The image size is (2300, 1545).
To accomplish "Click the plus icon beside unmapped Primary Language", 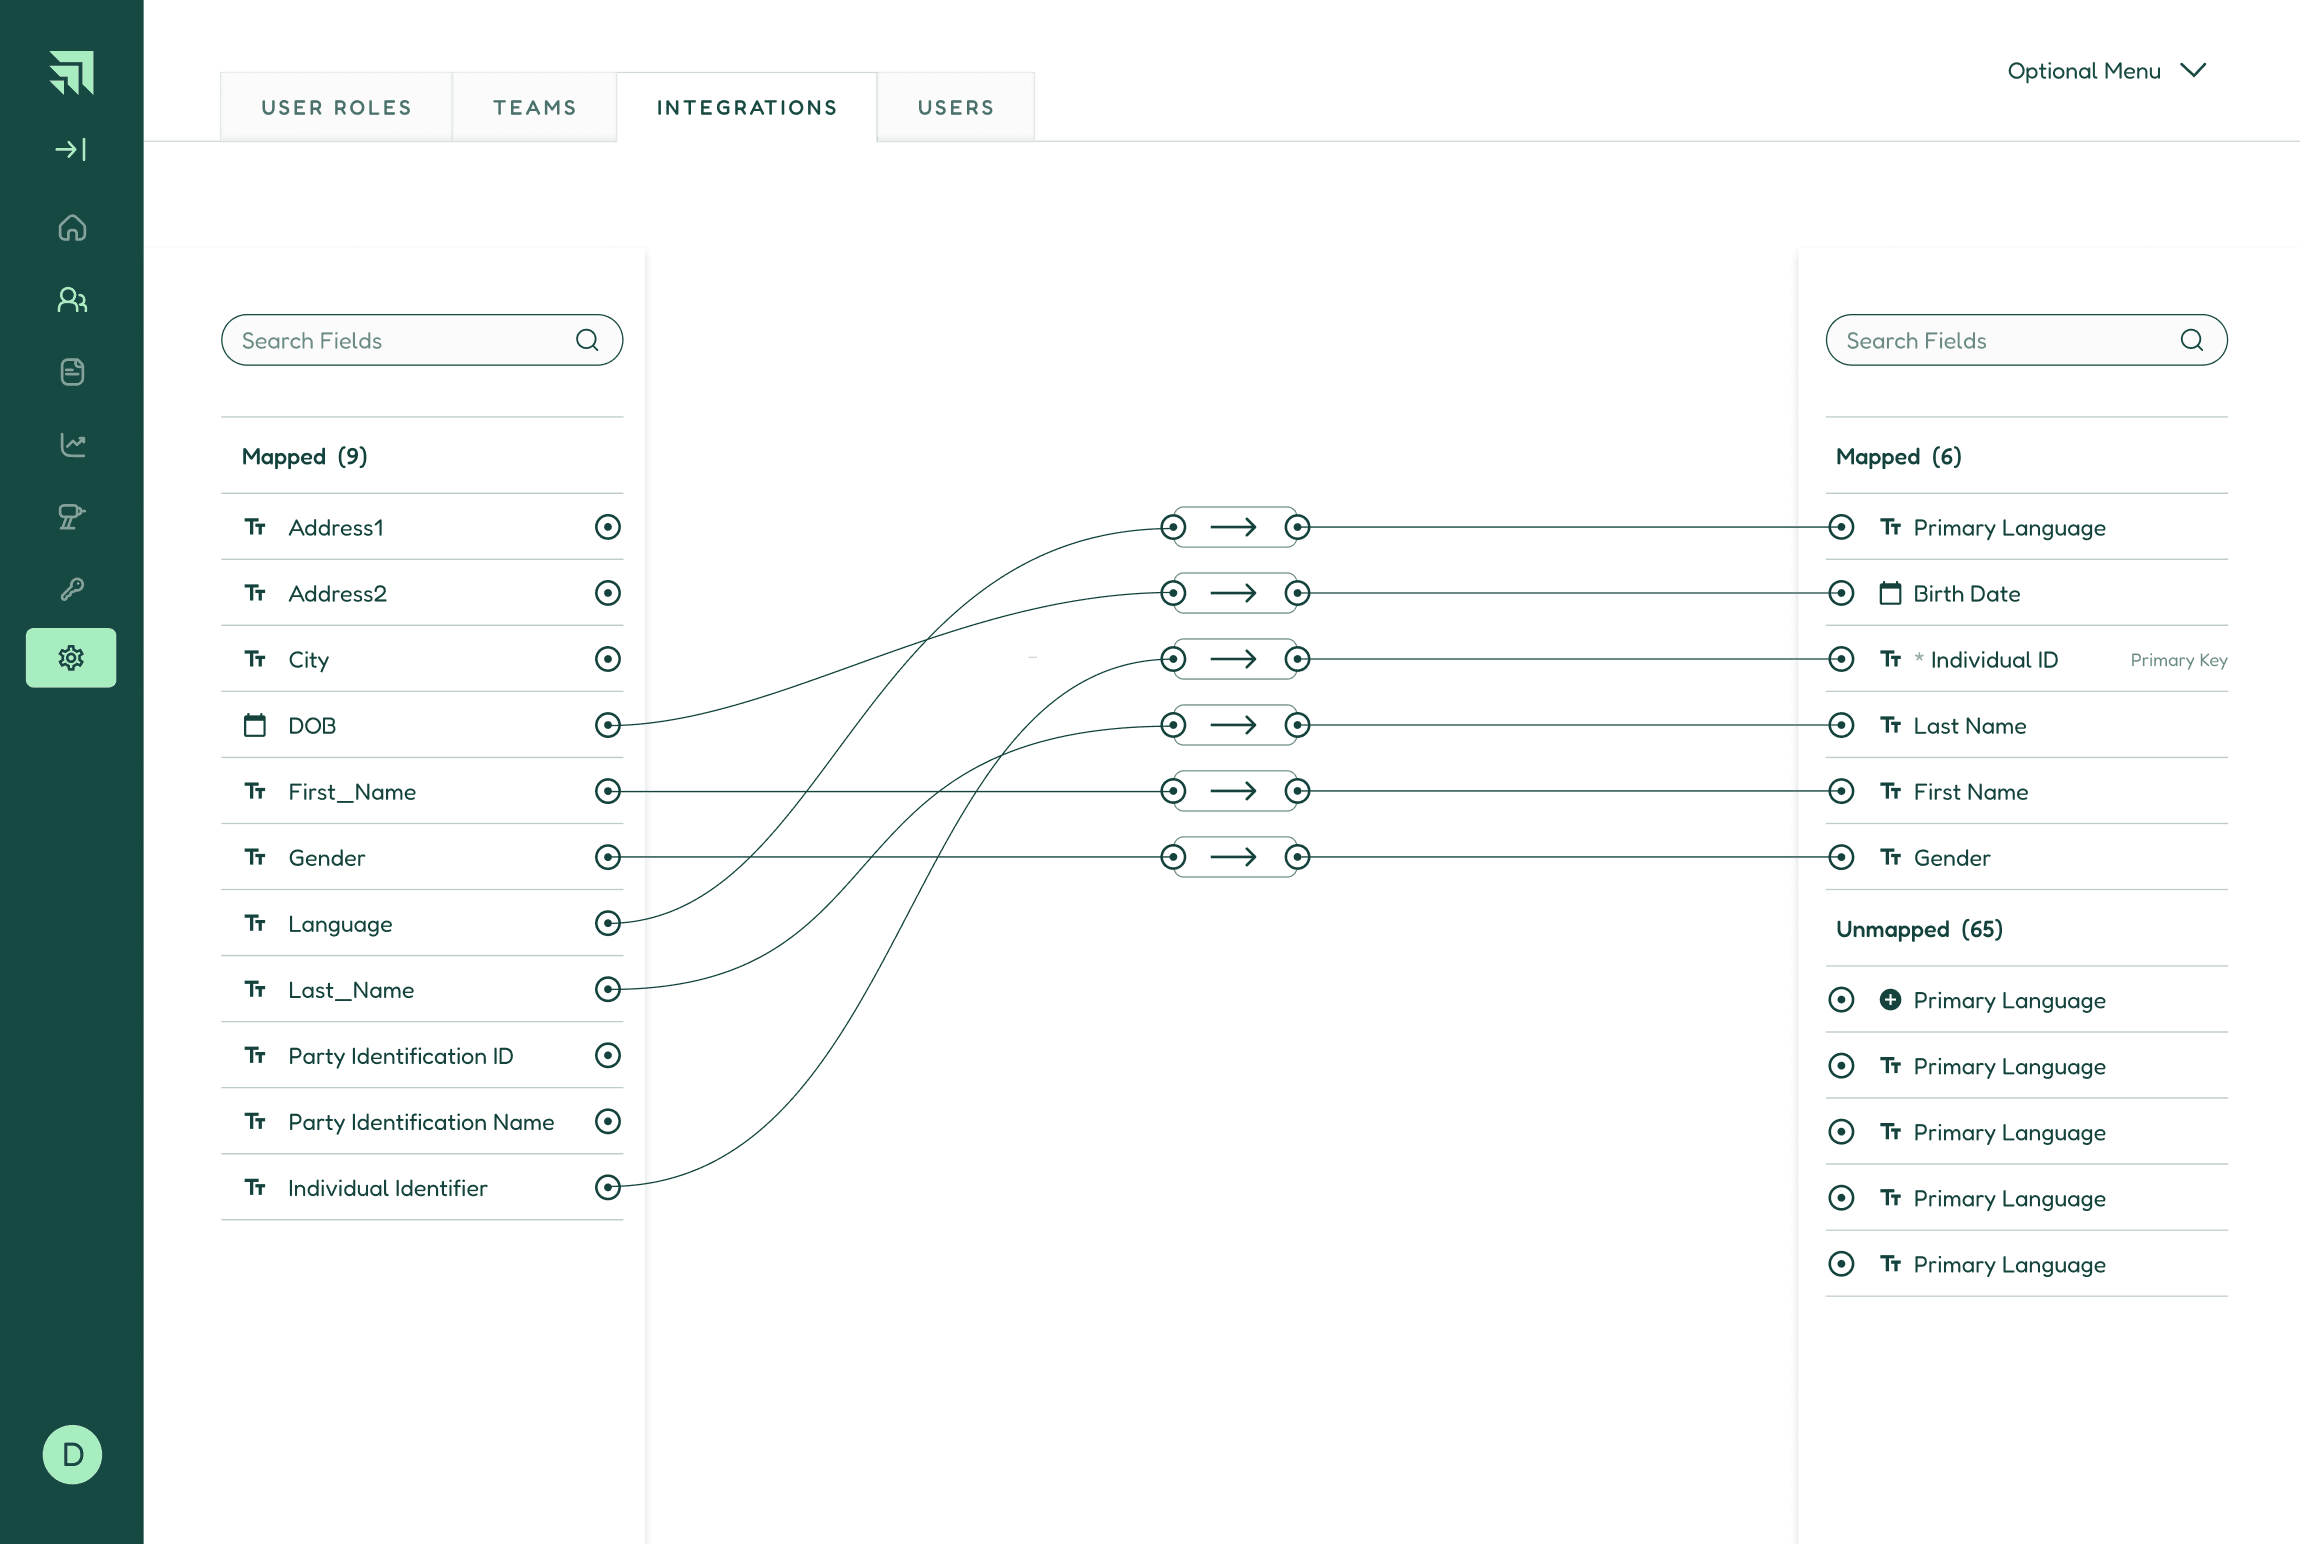I will coord(1890,1000).
